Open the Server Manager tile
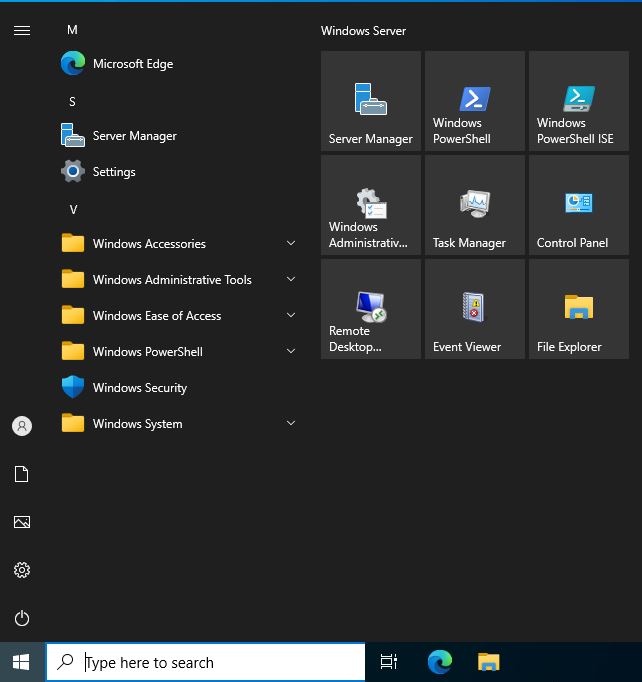 point(371,102)
